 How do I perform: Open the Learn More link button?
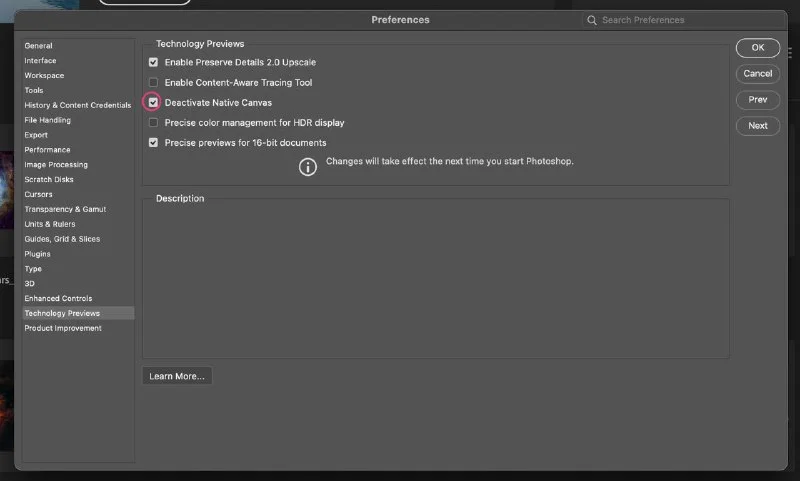tap(177, 376)
